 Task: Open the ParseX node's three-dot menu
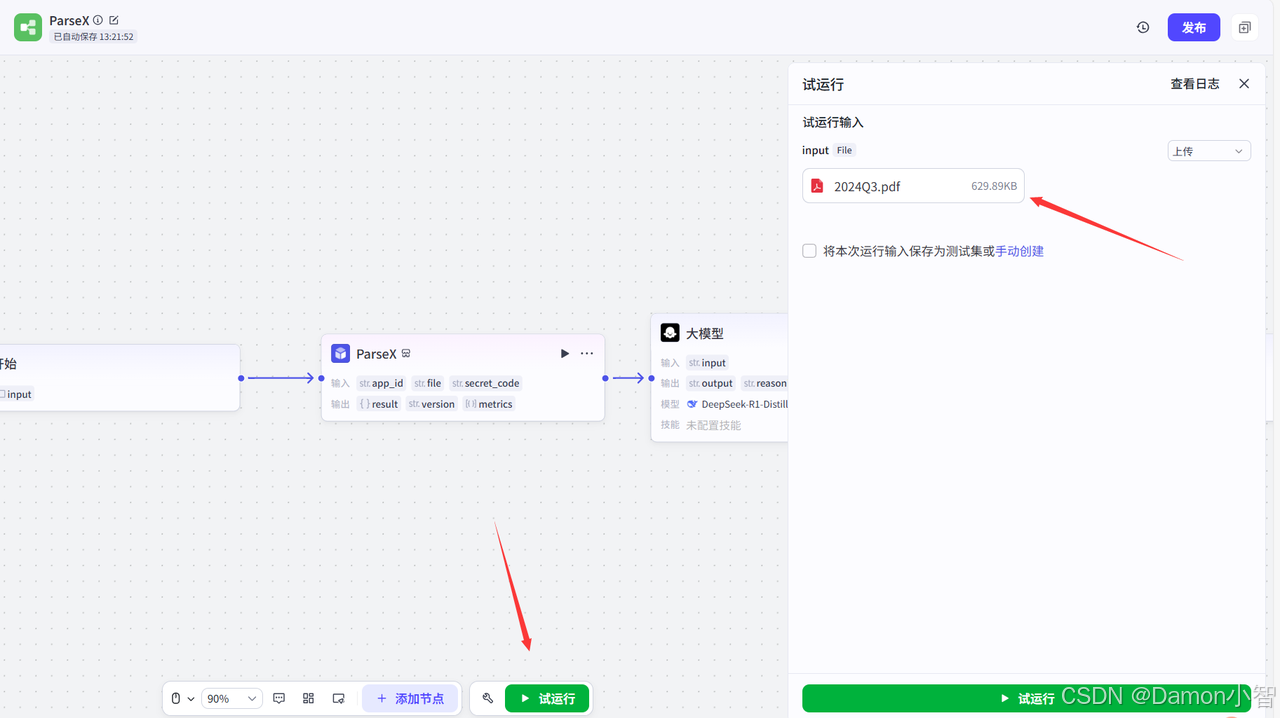(x=587, y=354)
